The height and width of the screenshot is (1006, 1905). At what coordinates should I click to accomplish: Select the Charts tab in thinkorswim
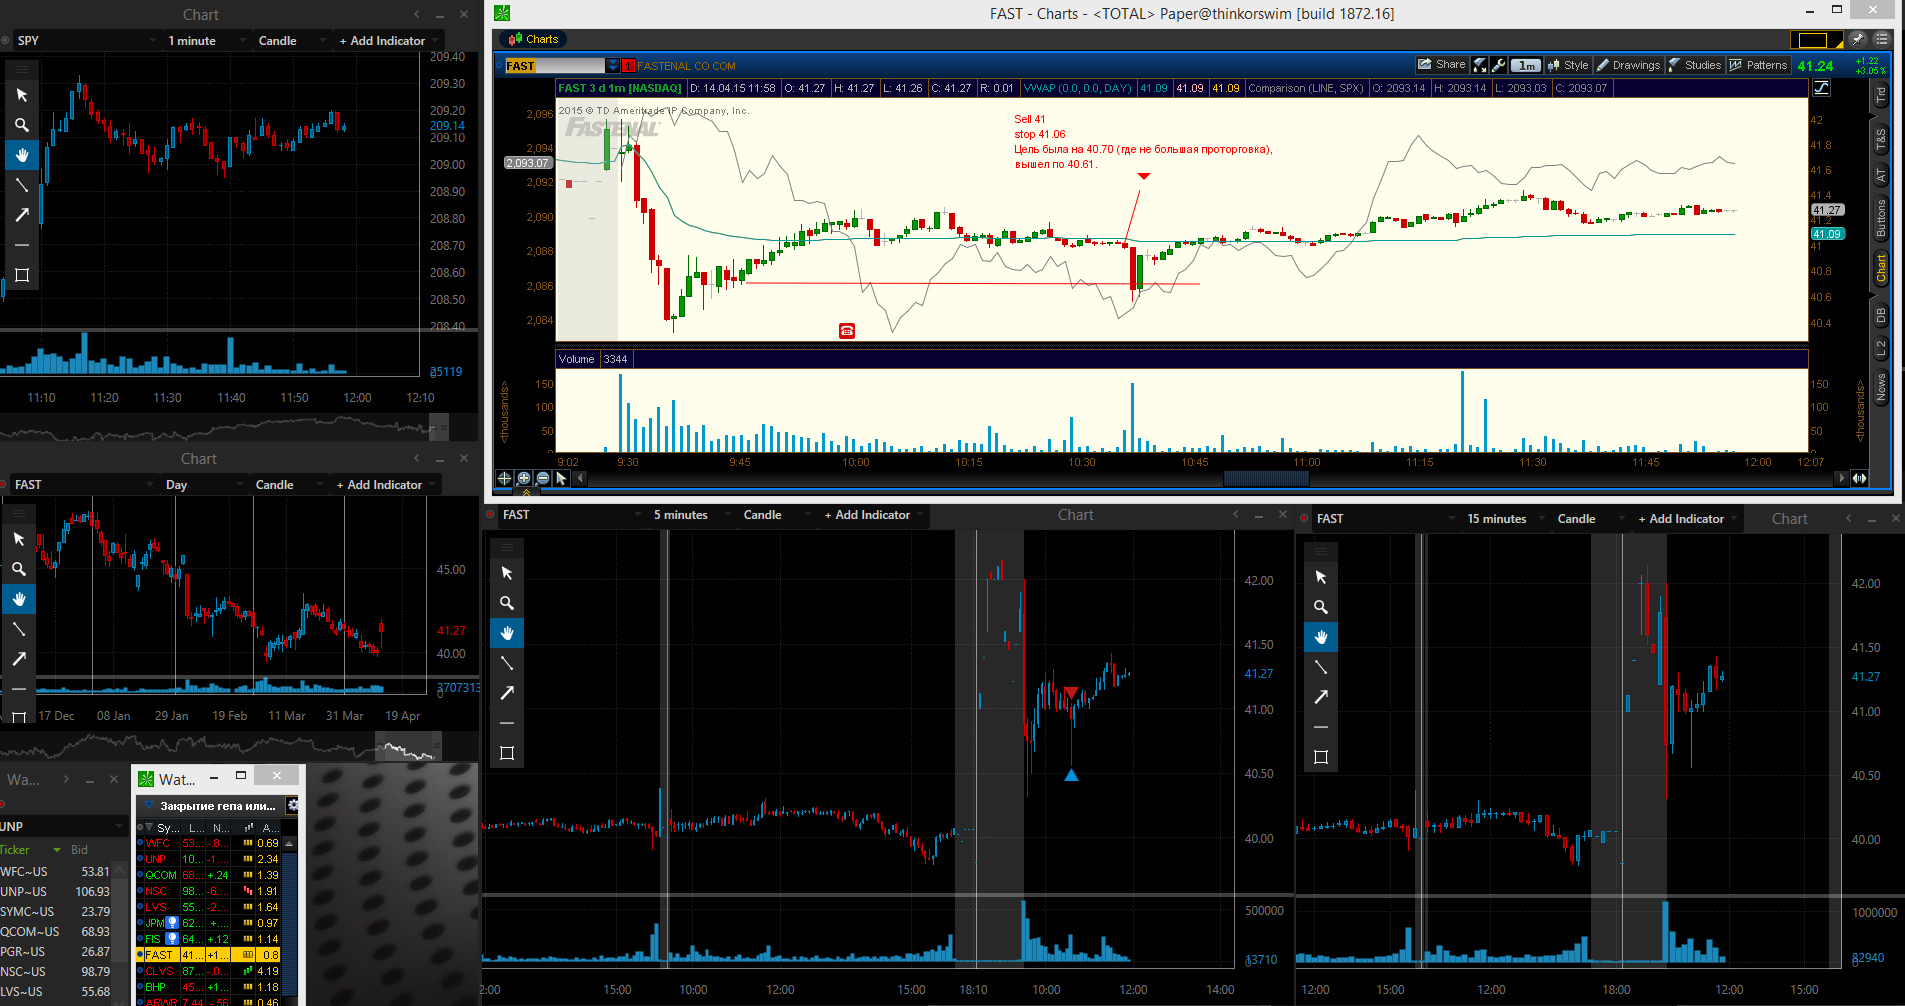tap(535, 39)
